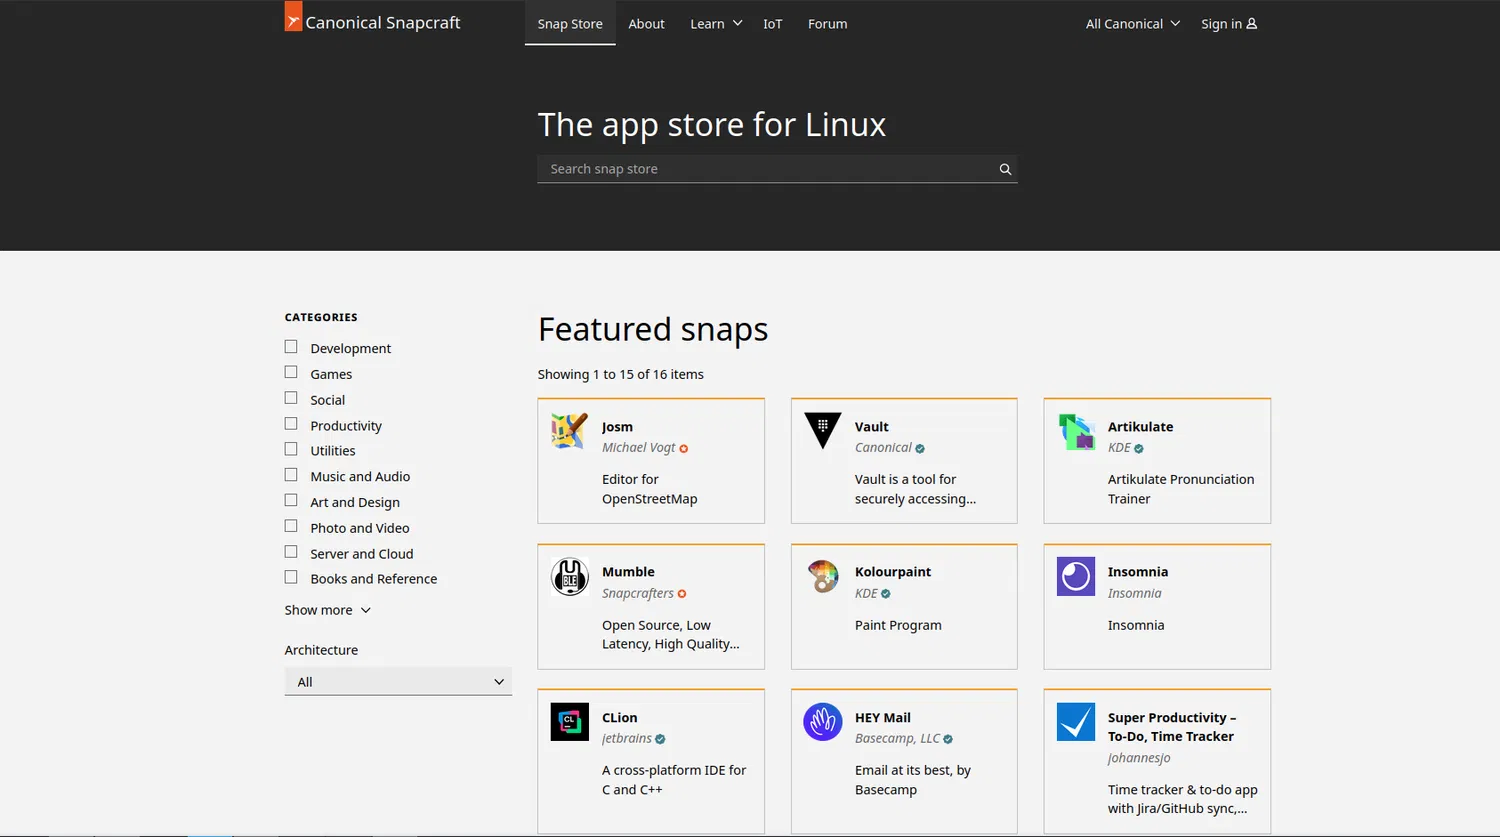Click the search magnifier icon

[1005, 170]
